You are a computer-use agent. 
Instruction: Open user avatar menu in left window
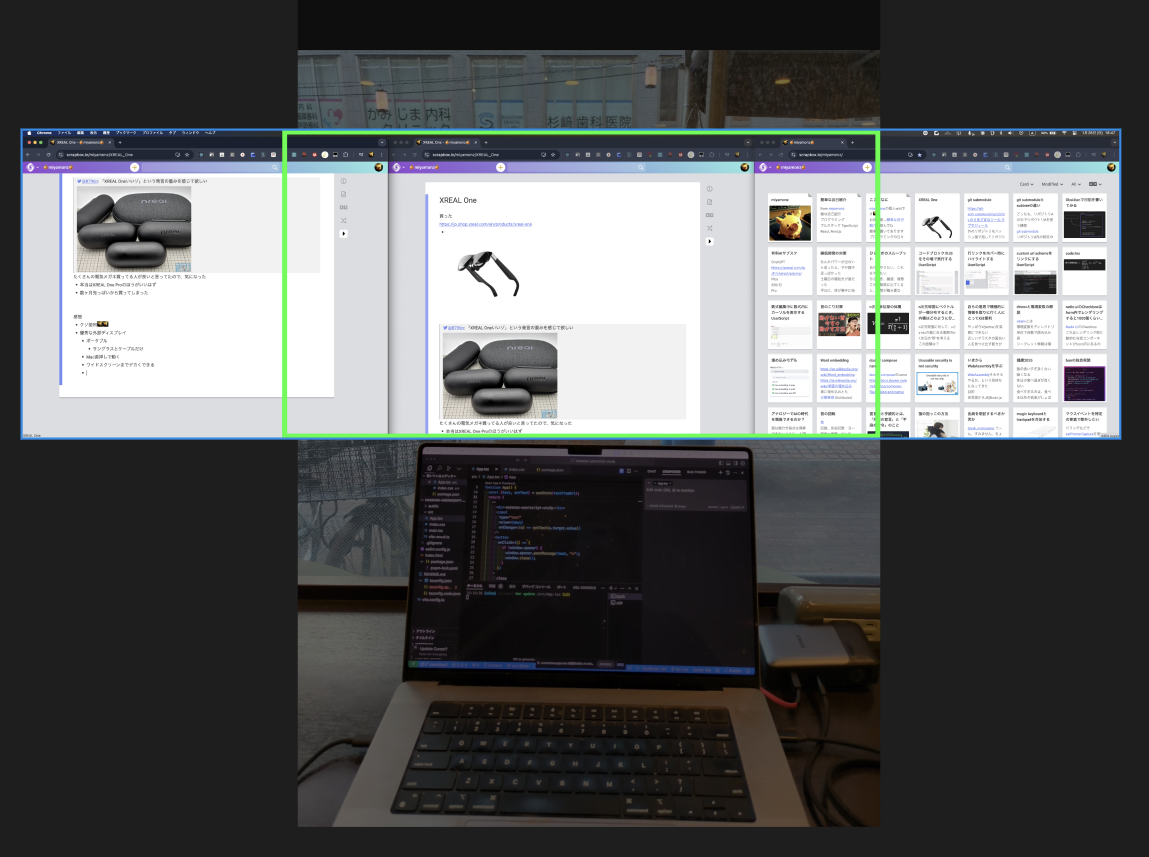(x=378, y=167)
